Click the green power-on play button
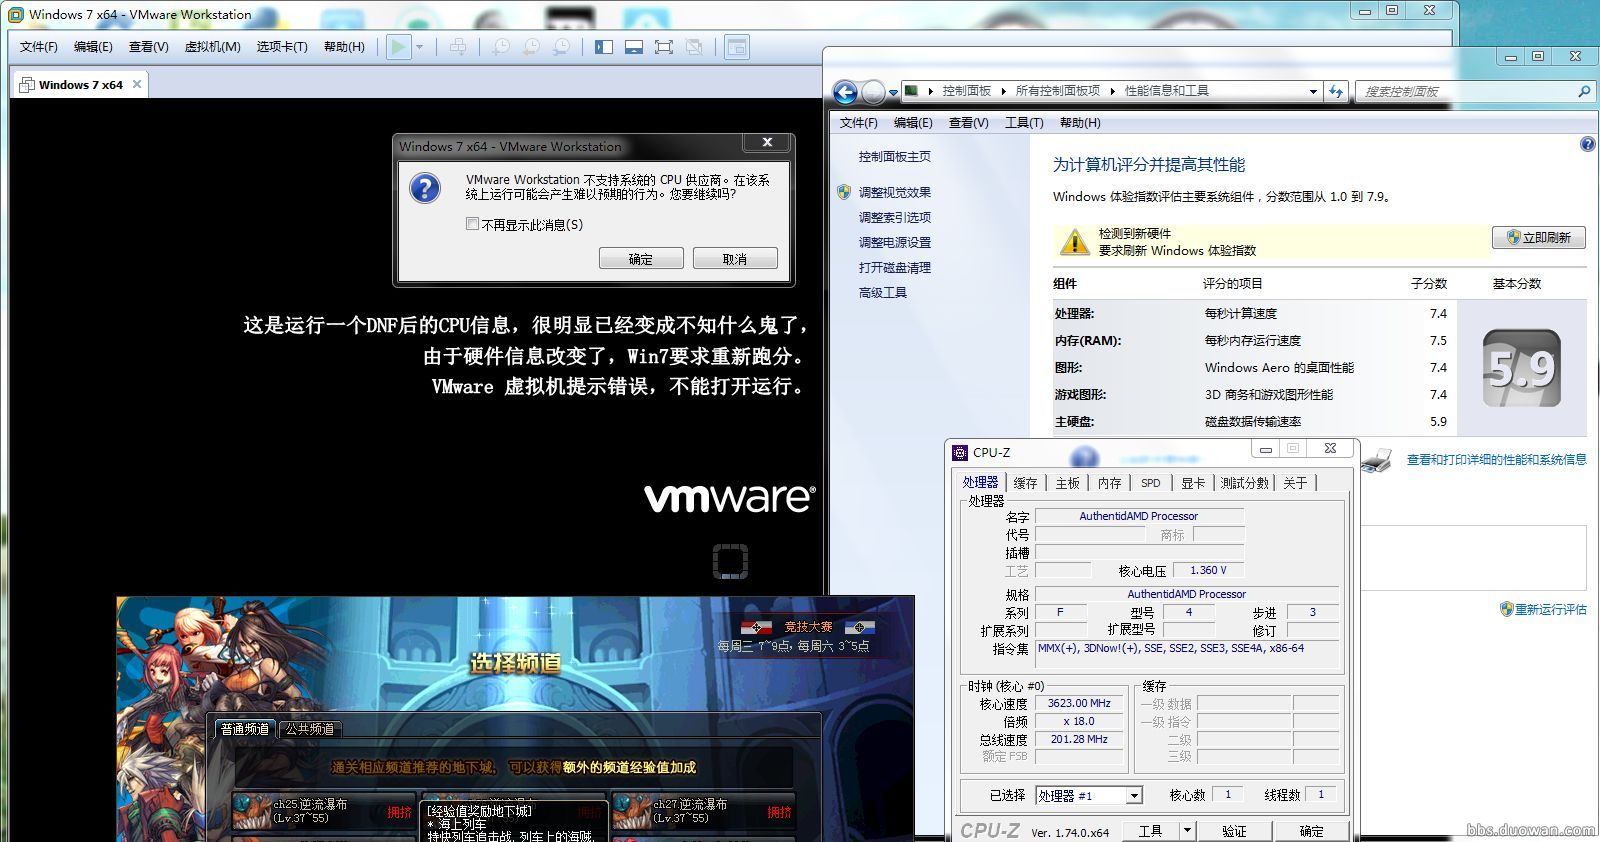Viewport: 1600px width, 842px height. click(x=399, y=47)
